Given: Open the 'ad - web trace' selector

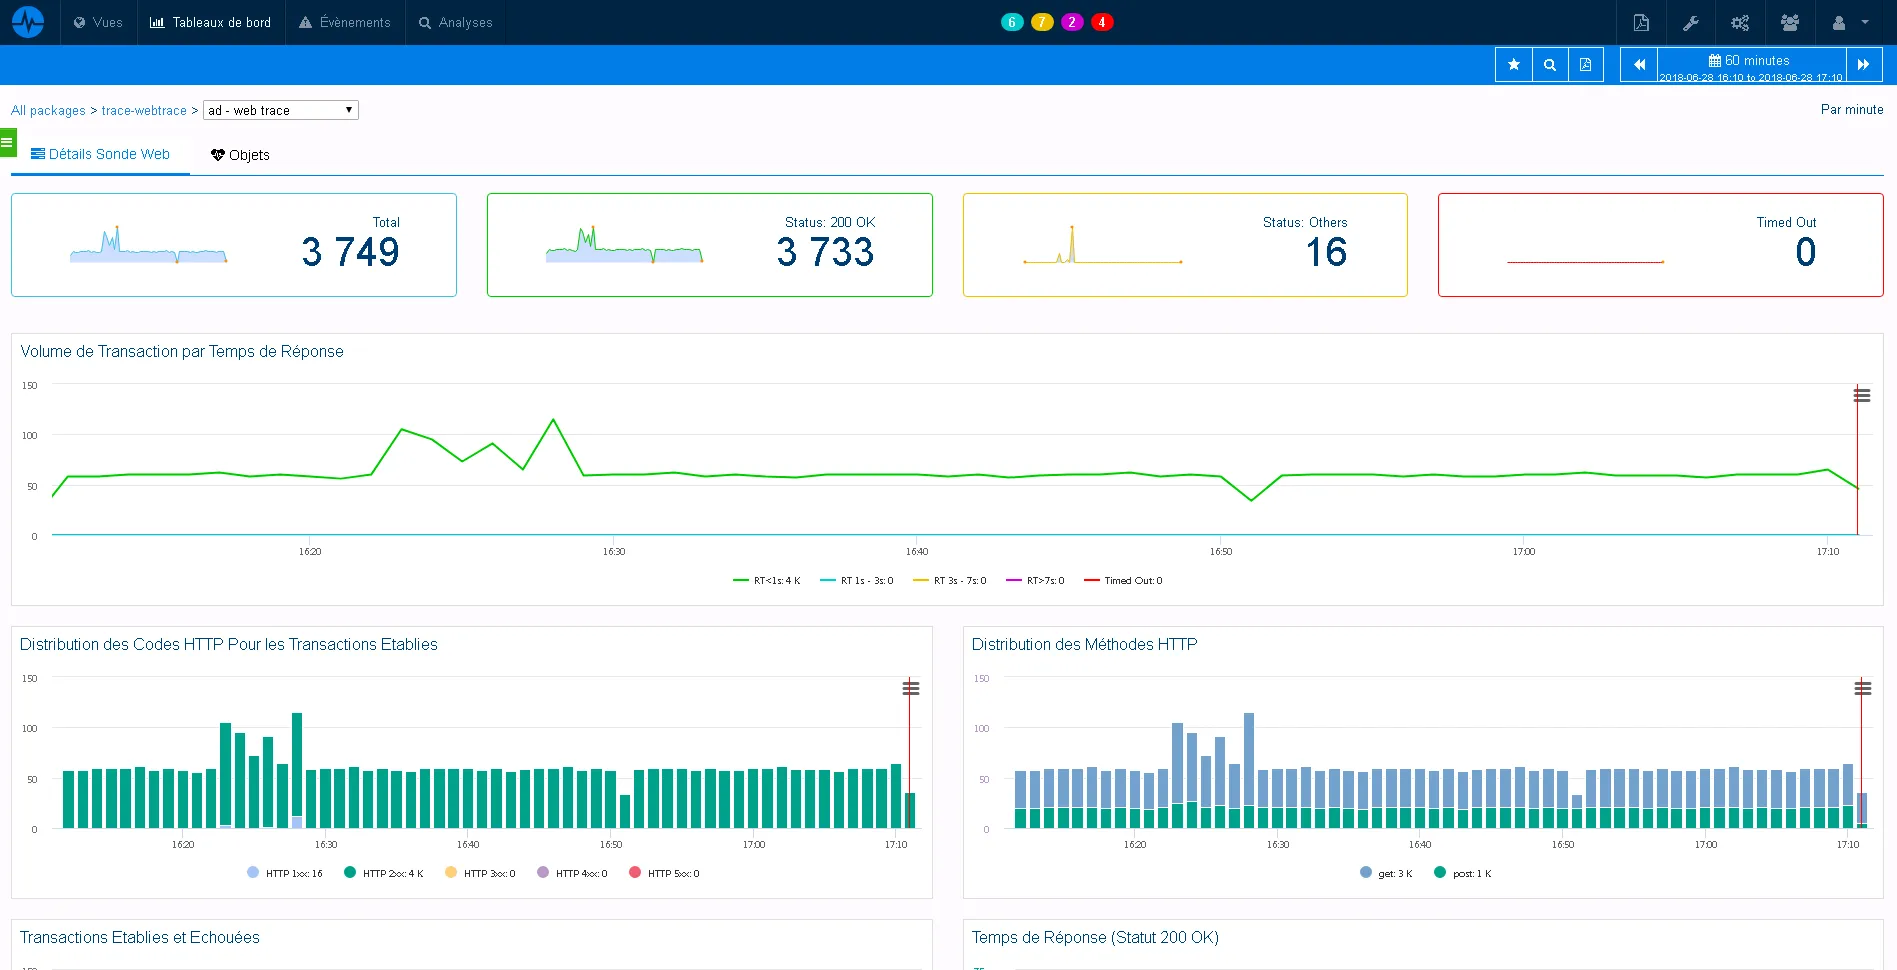Looking at the screenshot, I should pos(280,110).
